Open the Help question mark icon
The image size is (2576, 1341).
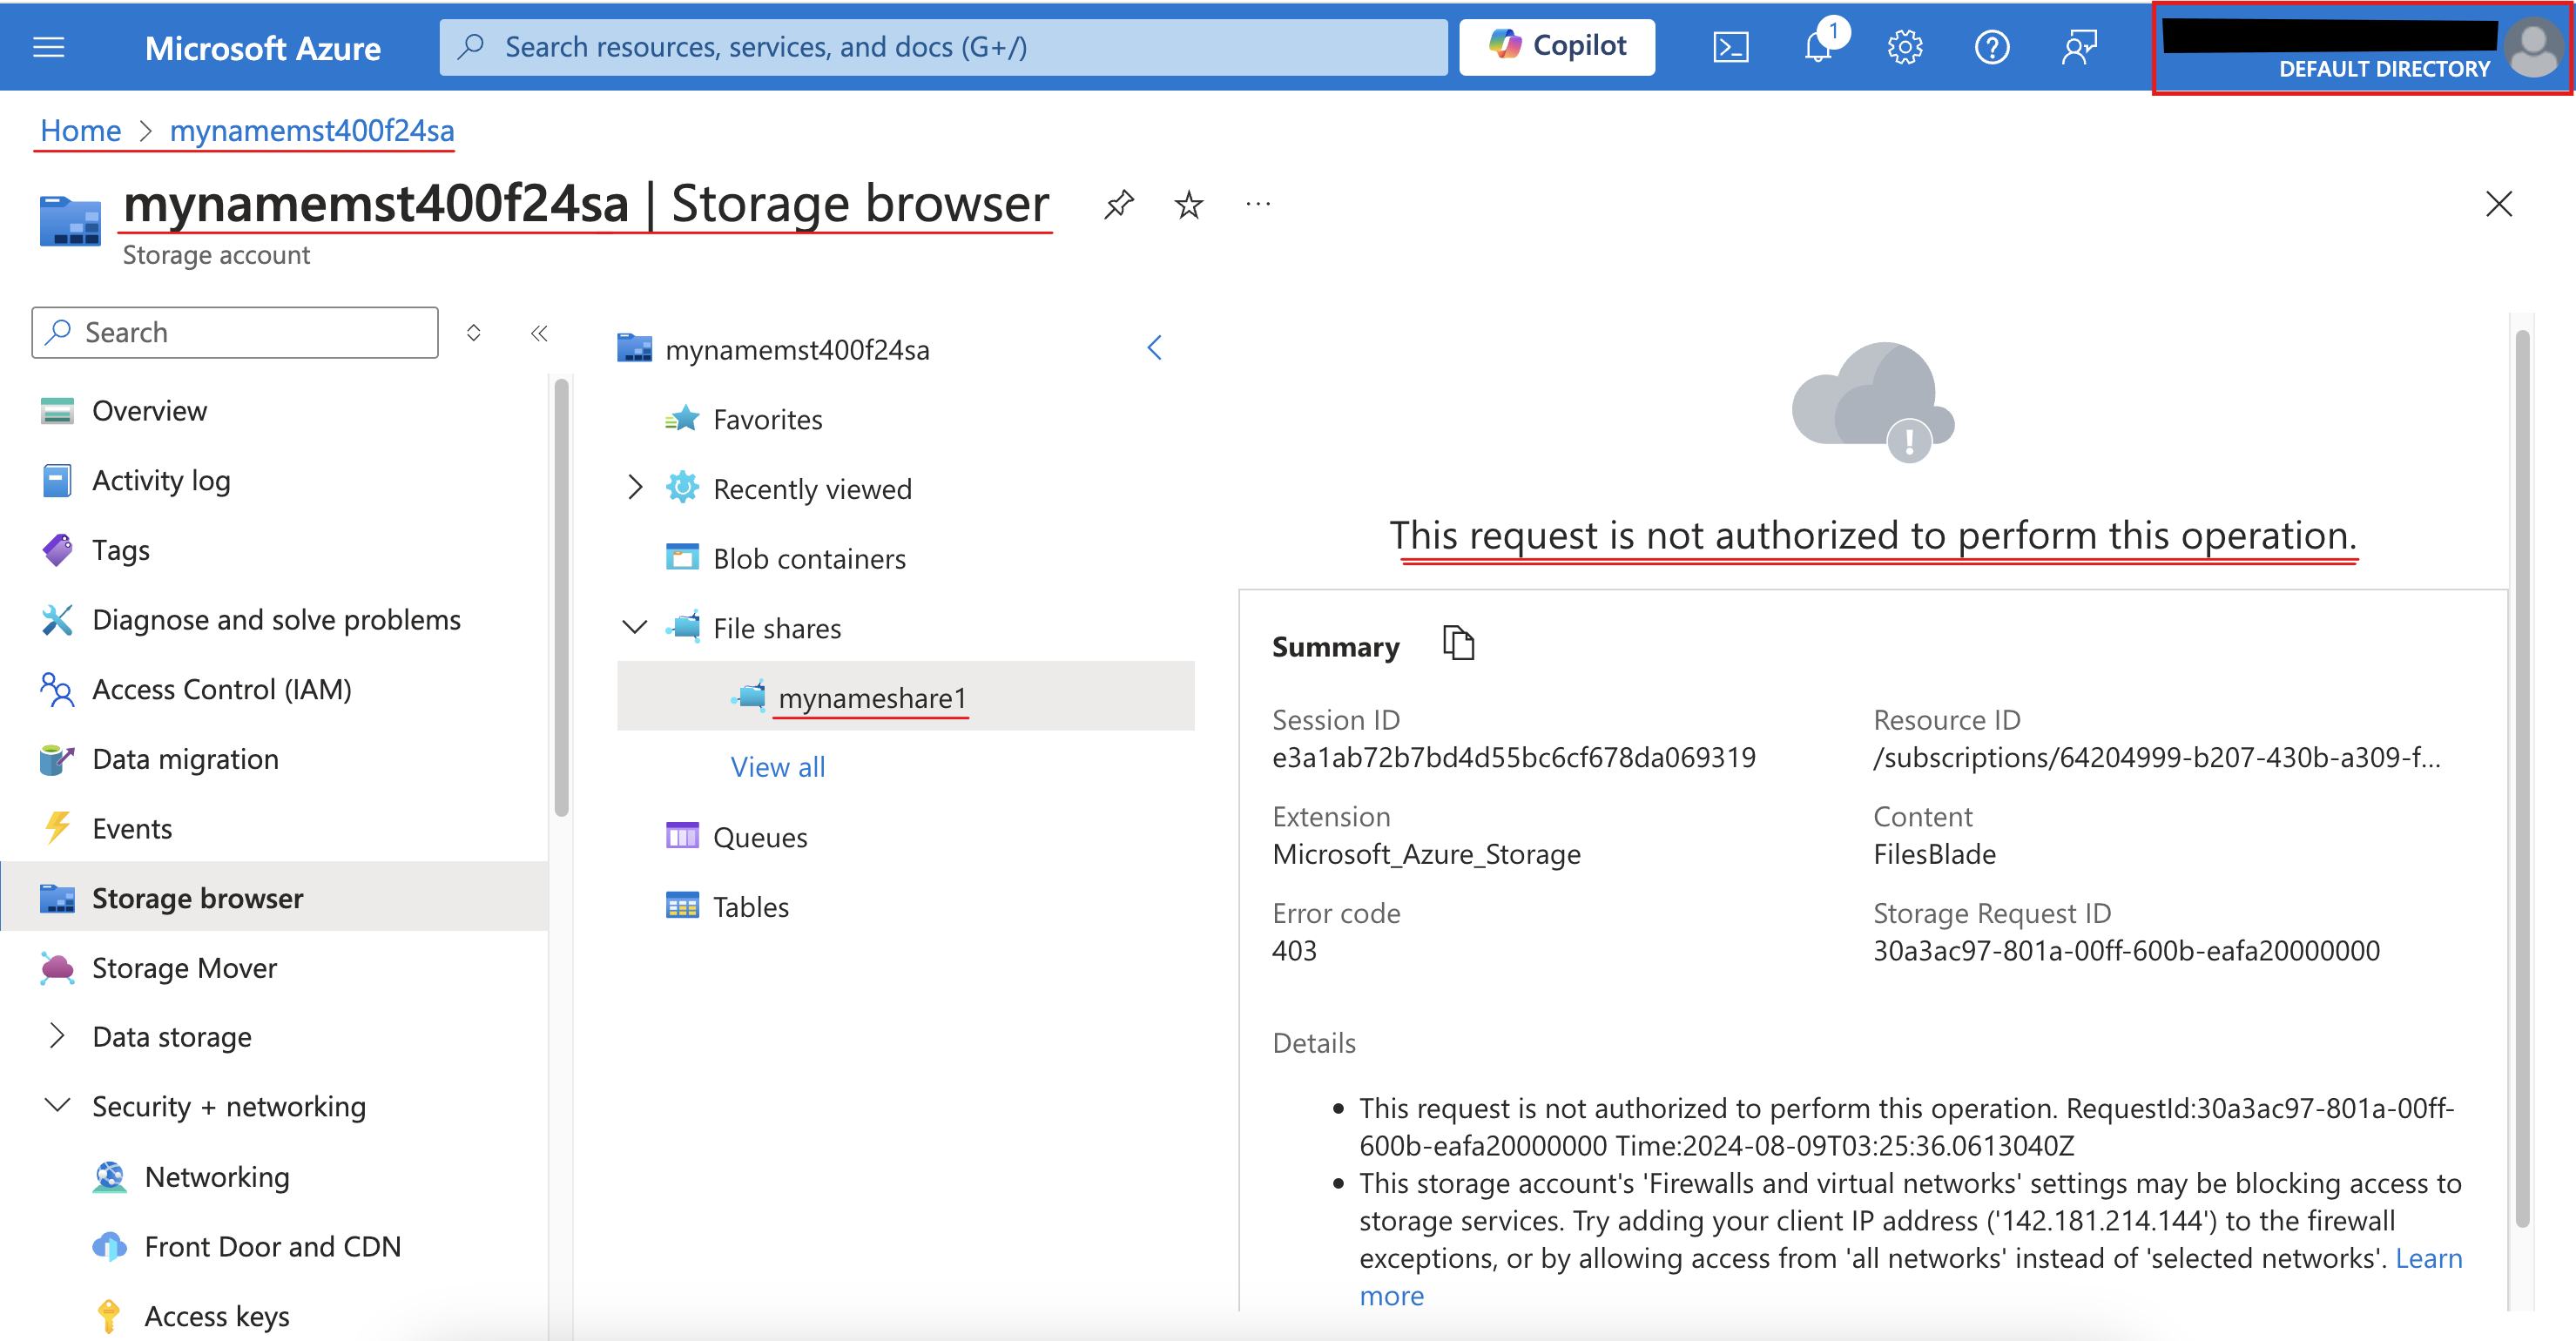pos(1992,47)
